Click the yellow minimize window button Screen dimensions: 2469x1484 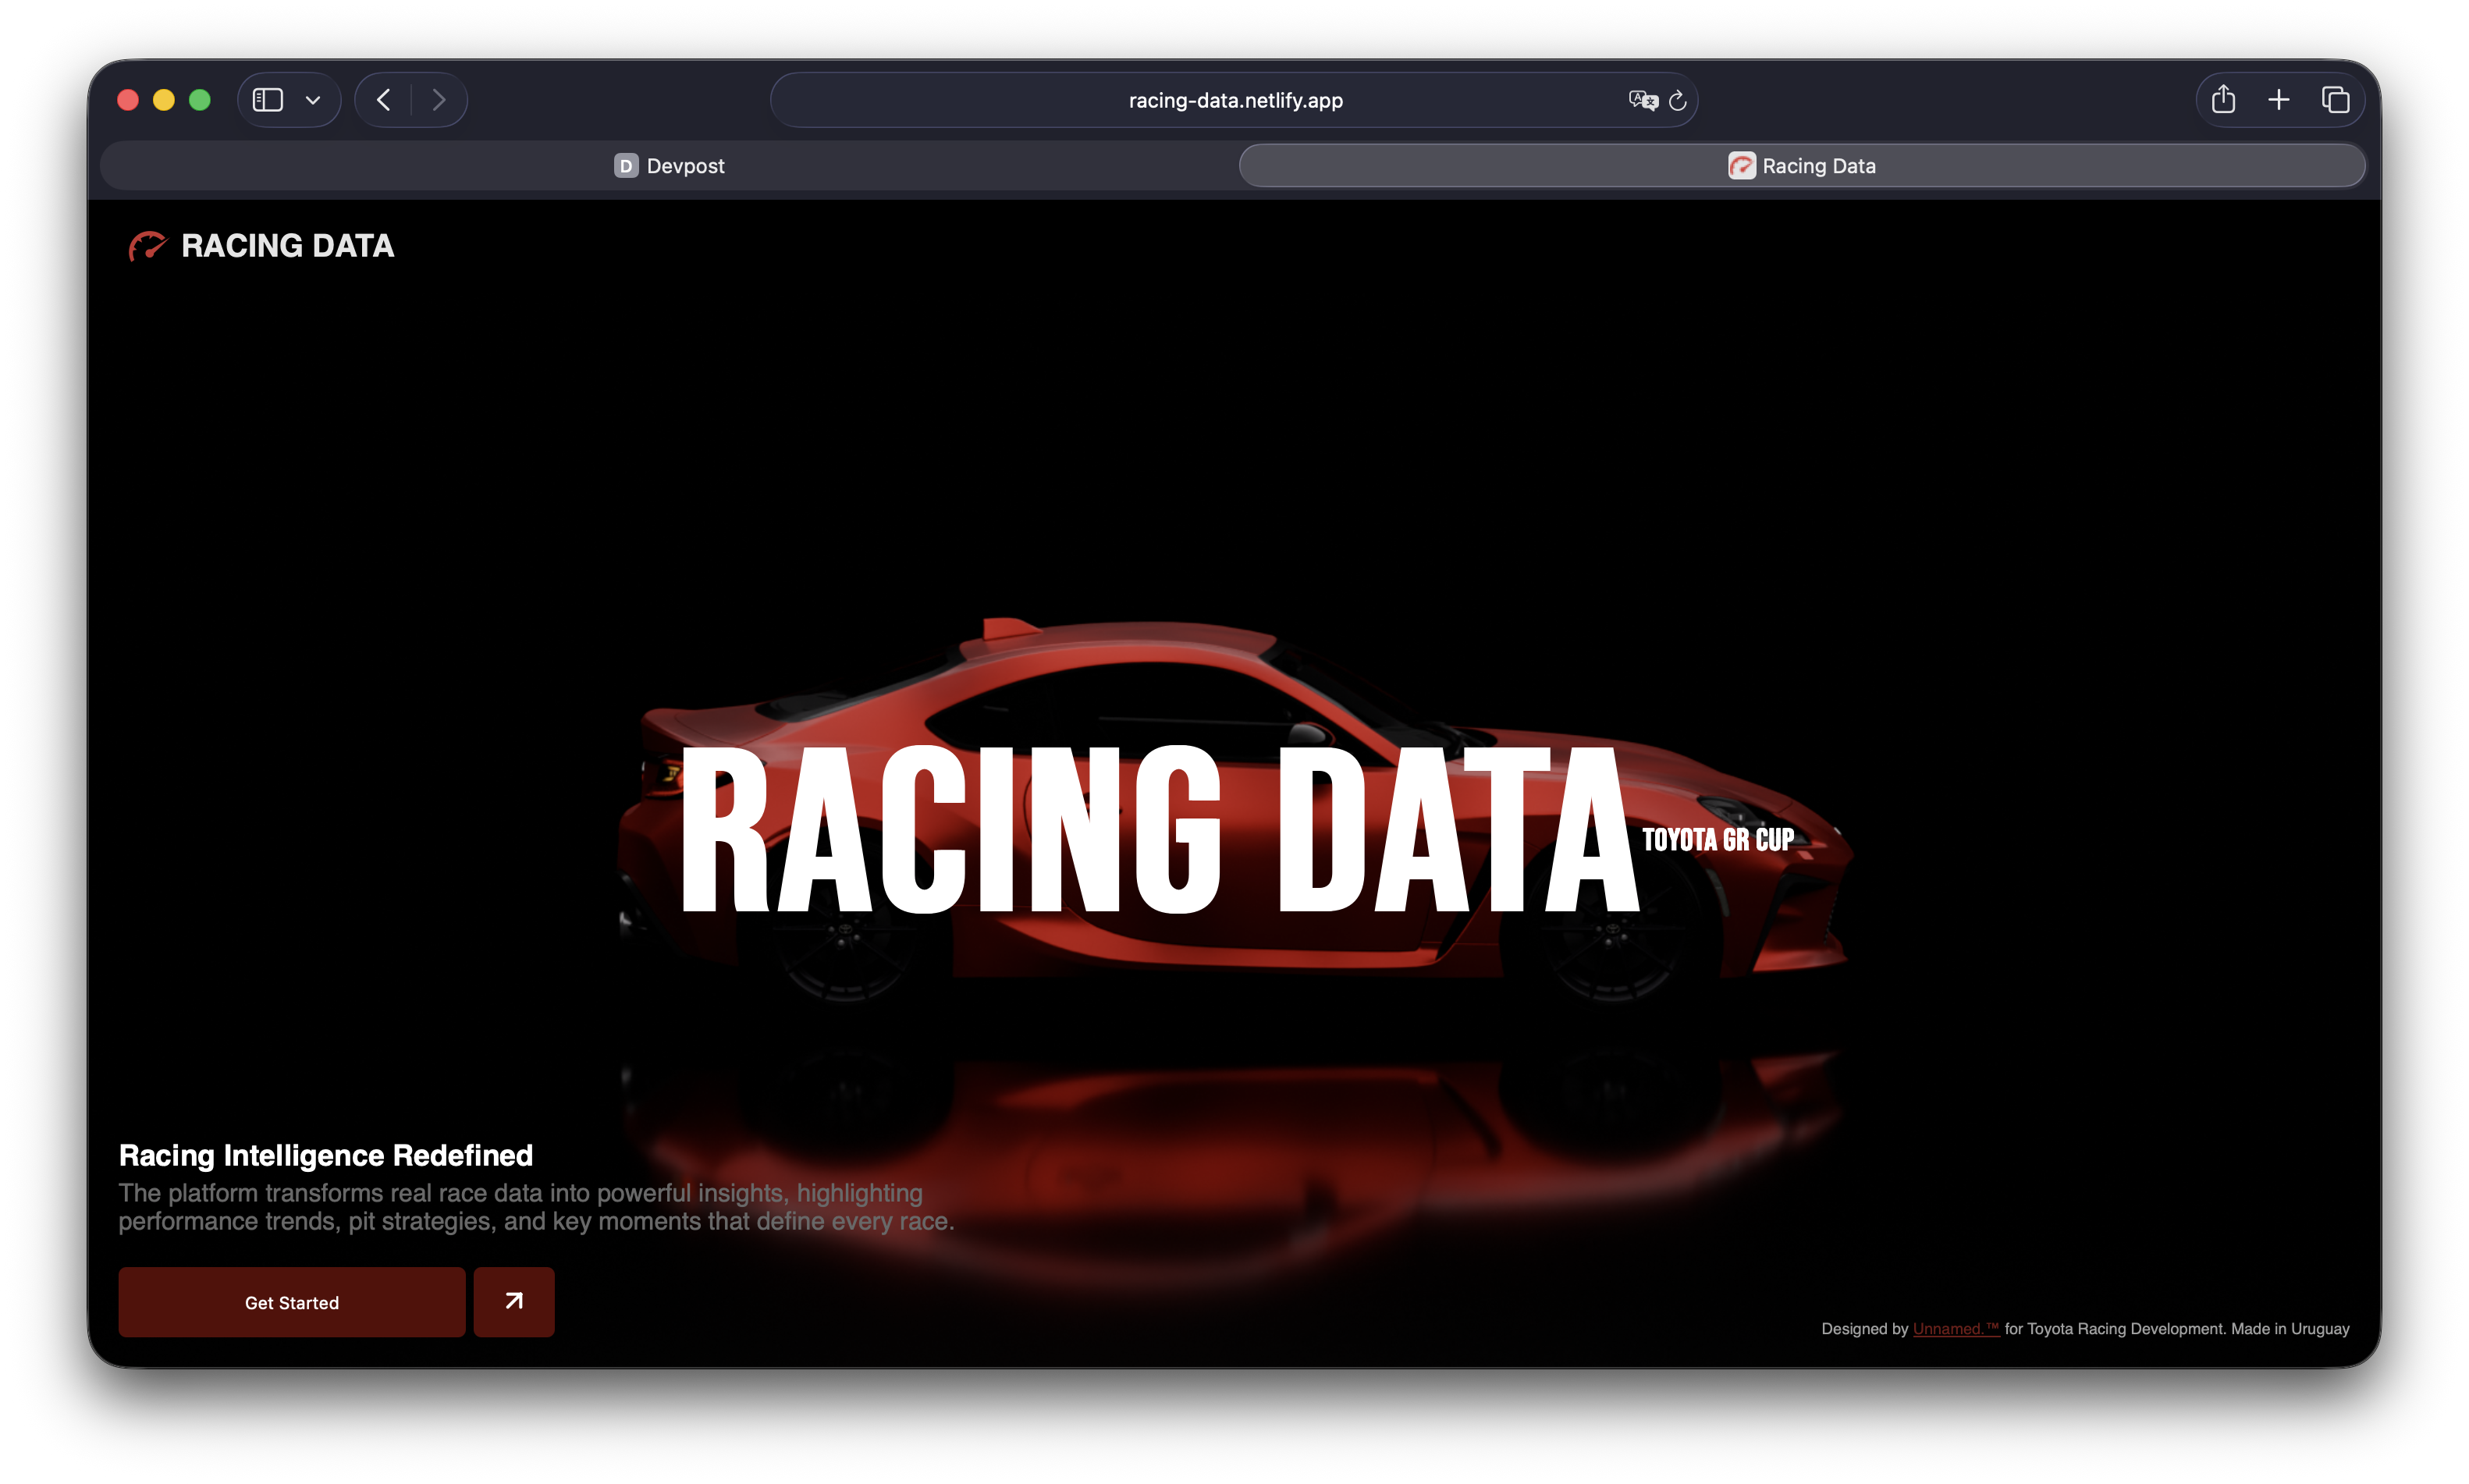tap(164, 100)
